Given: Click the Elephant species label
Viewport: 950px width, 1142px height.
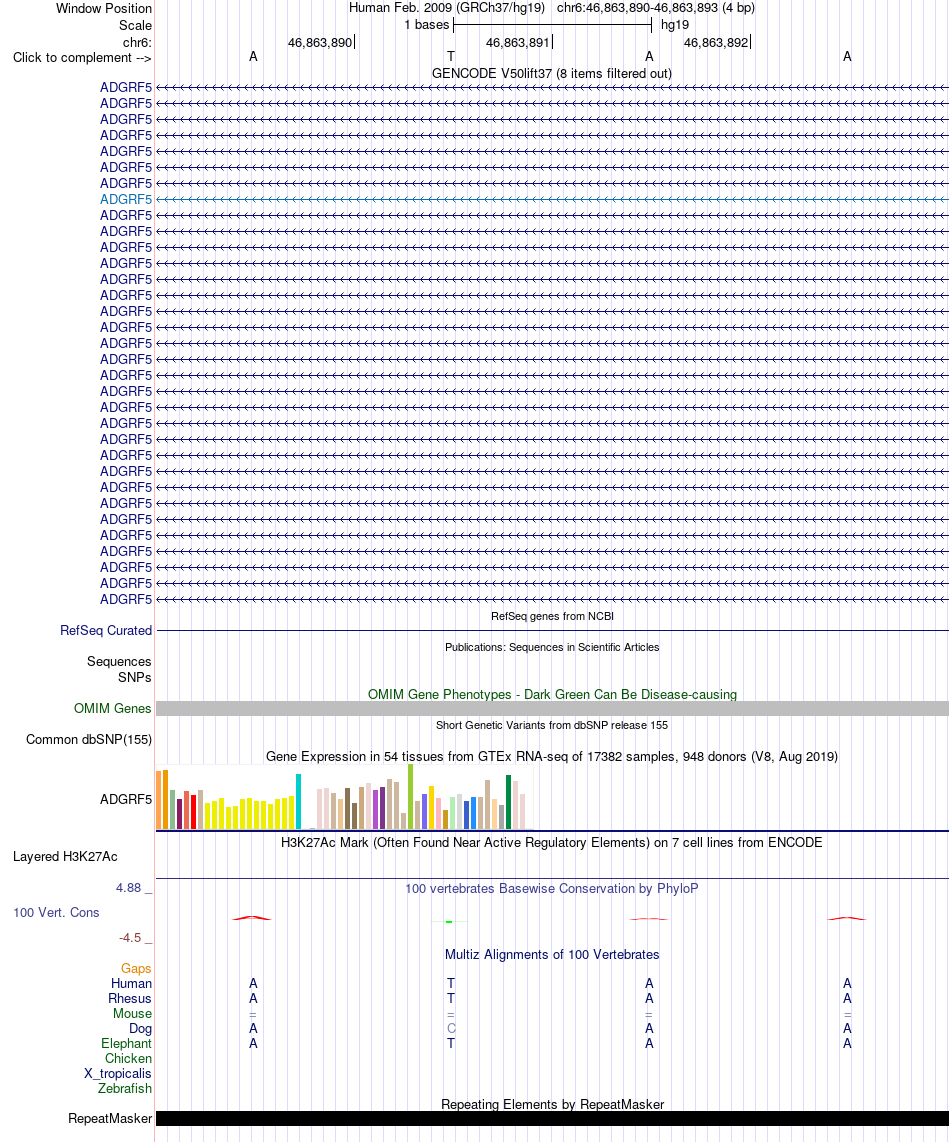Looking at the screenshot, I should (127, 1044).
